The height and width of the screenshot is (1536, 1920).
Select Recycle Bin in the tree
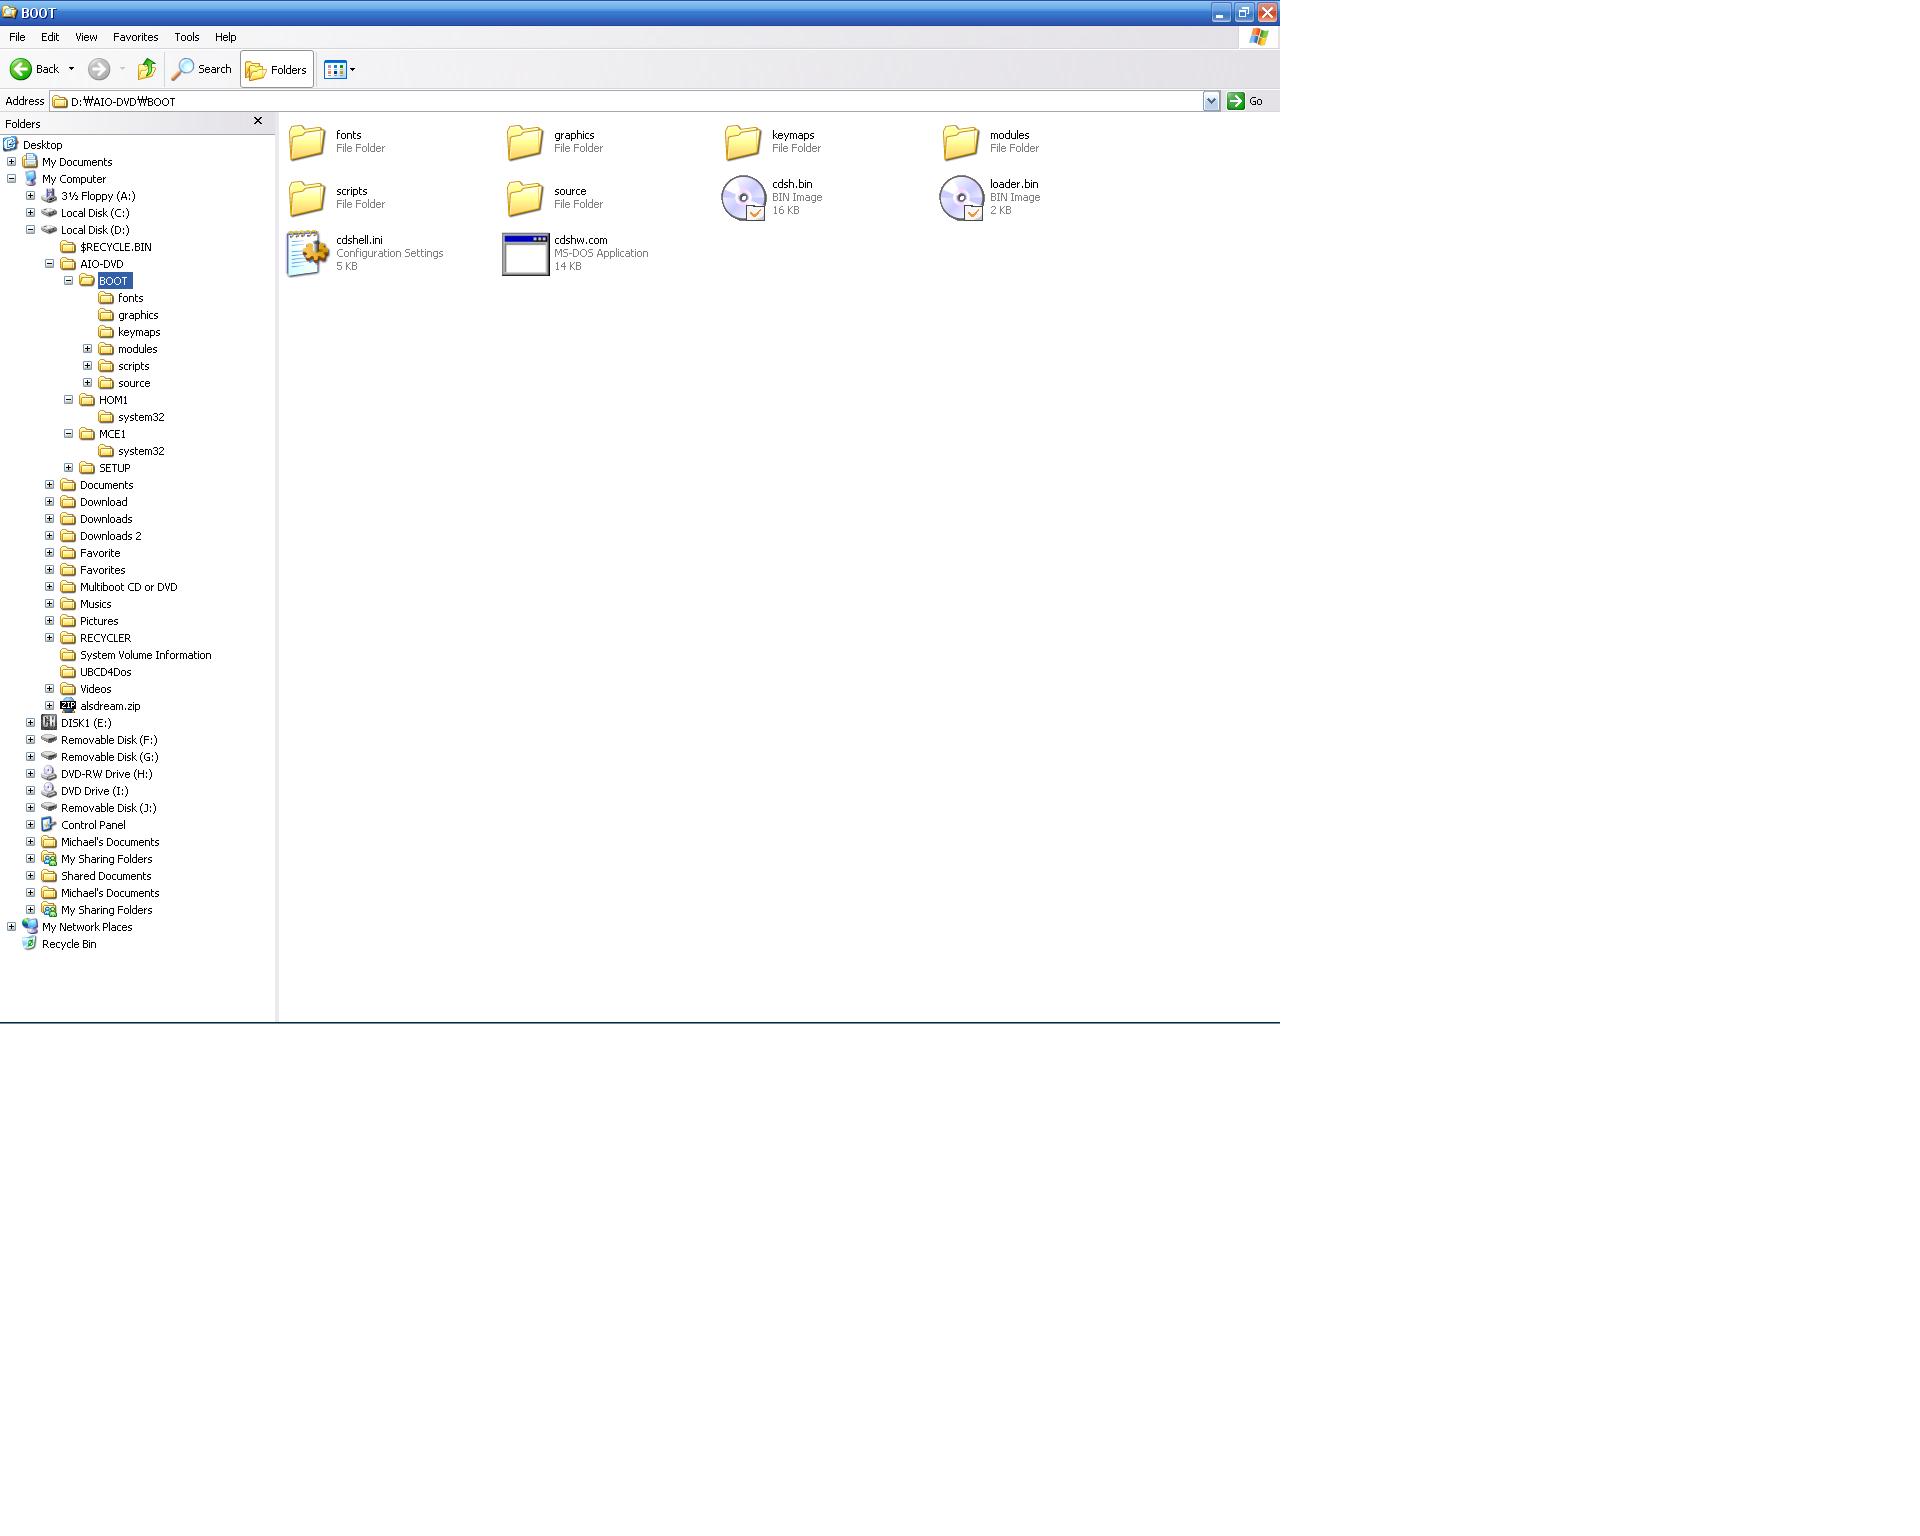69,944
